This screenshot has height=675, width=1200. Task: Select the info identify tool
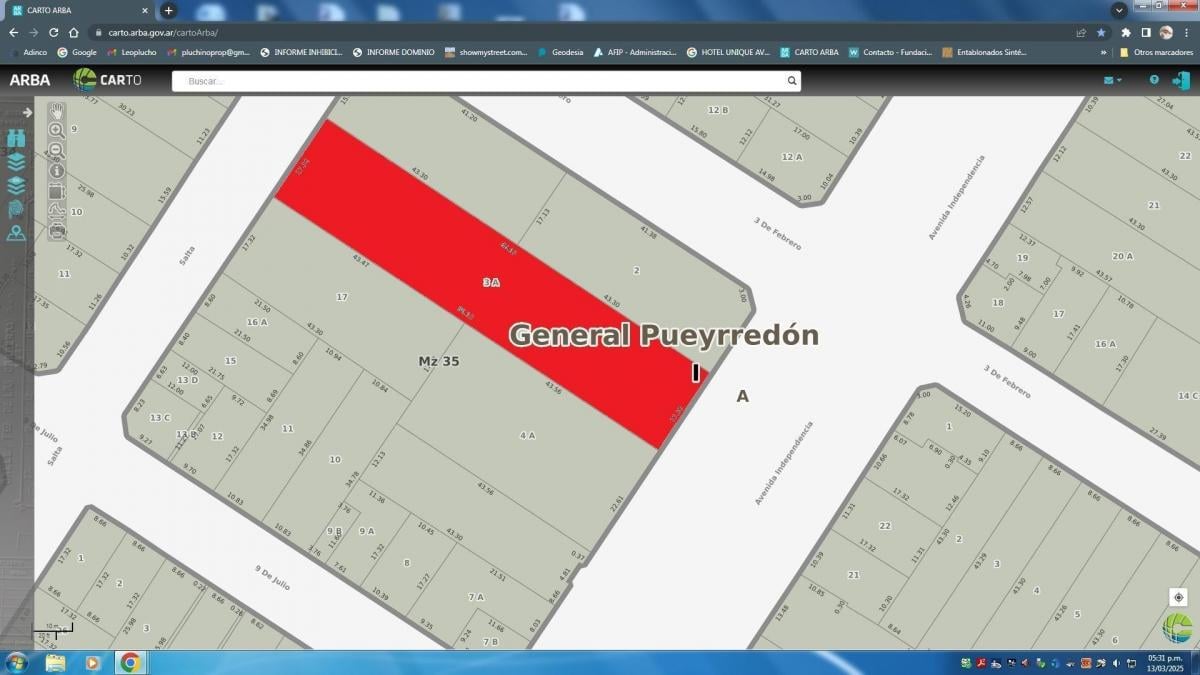coord(57,171)
